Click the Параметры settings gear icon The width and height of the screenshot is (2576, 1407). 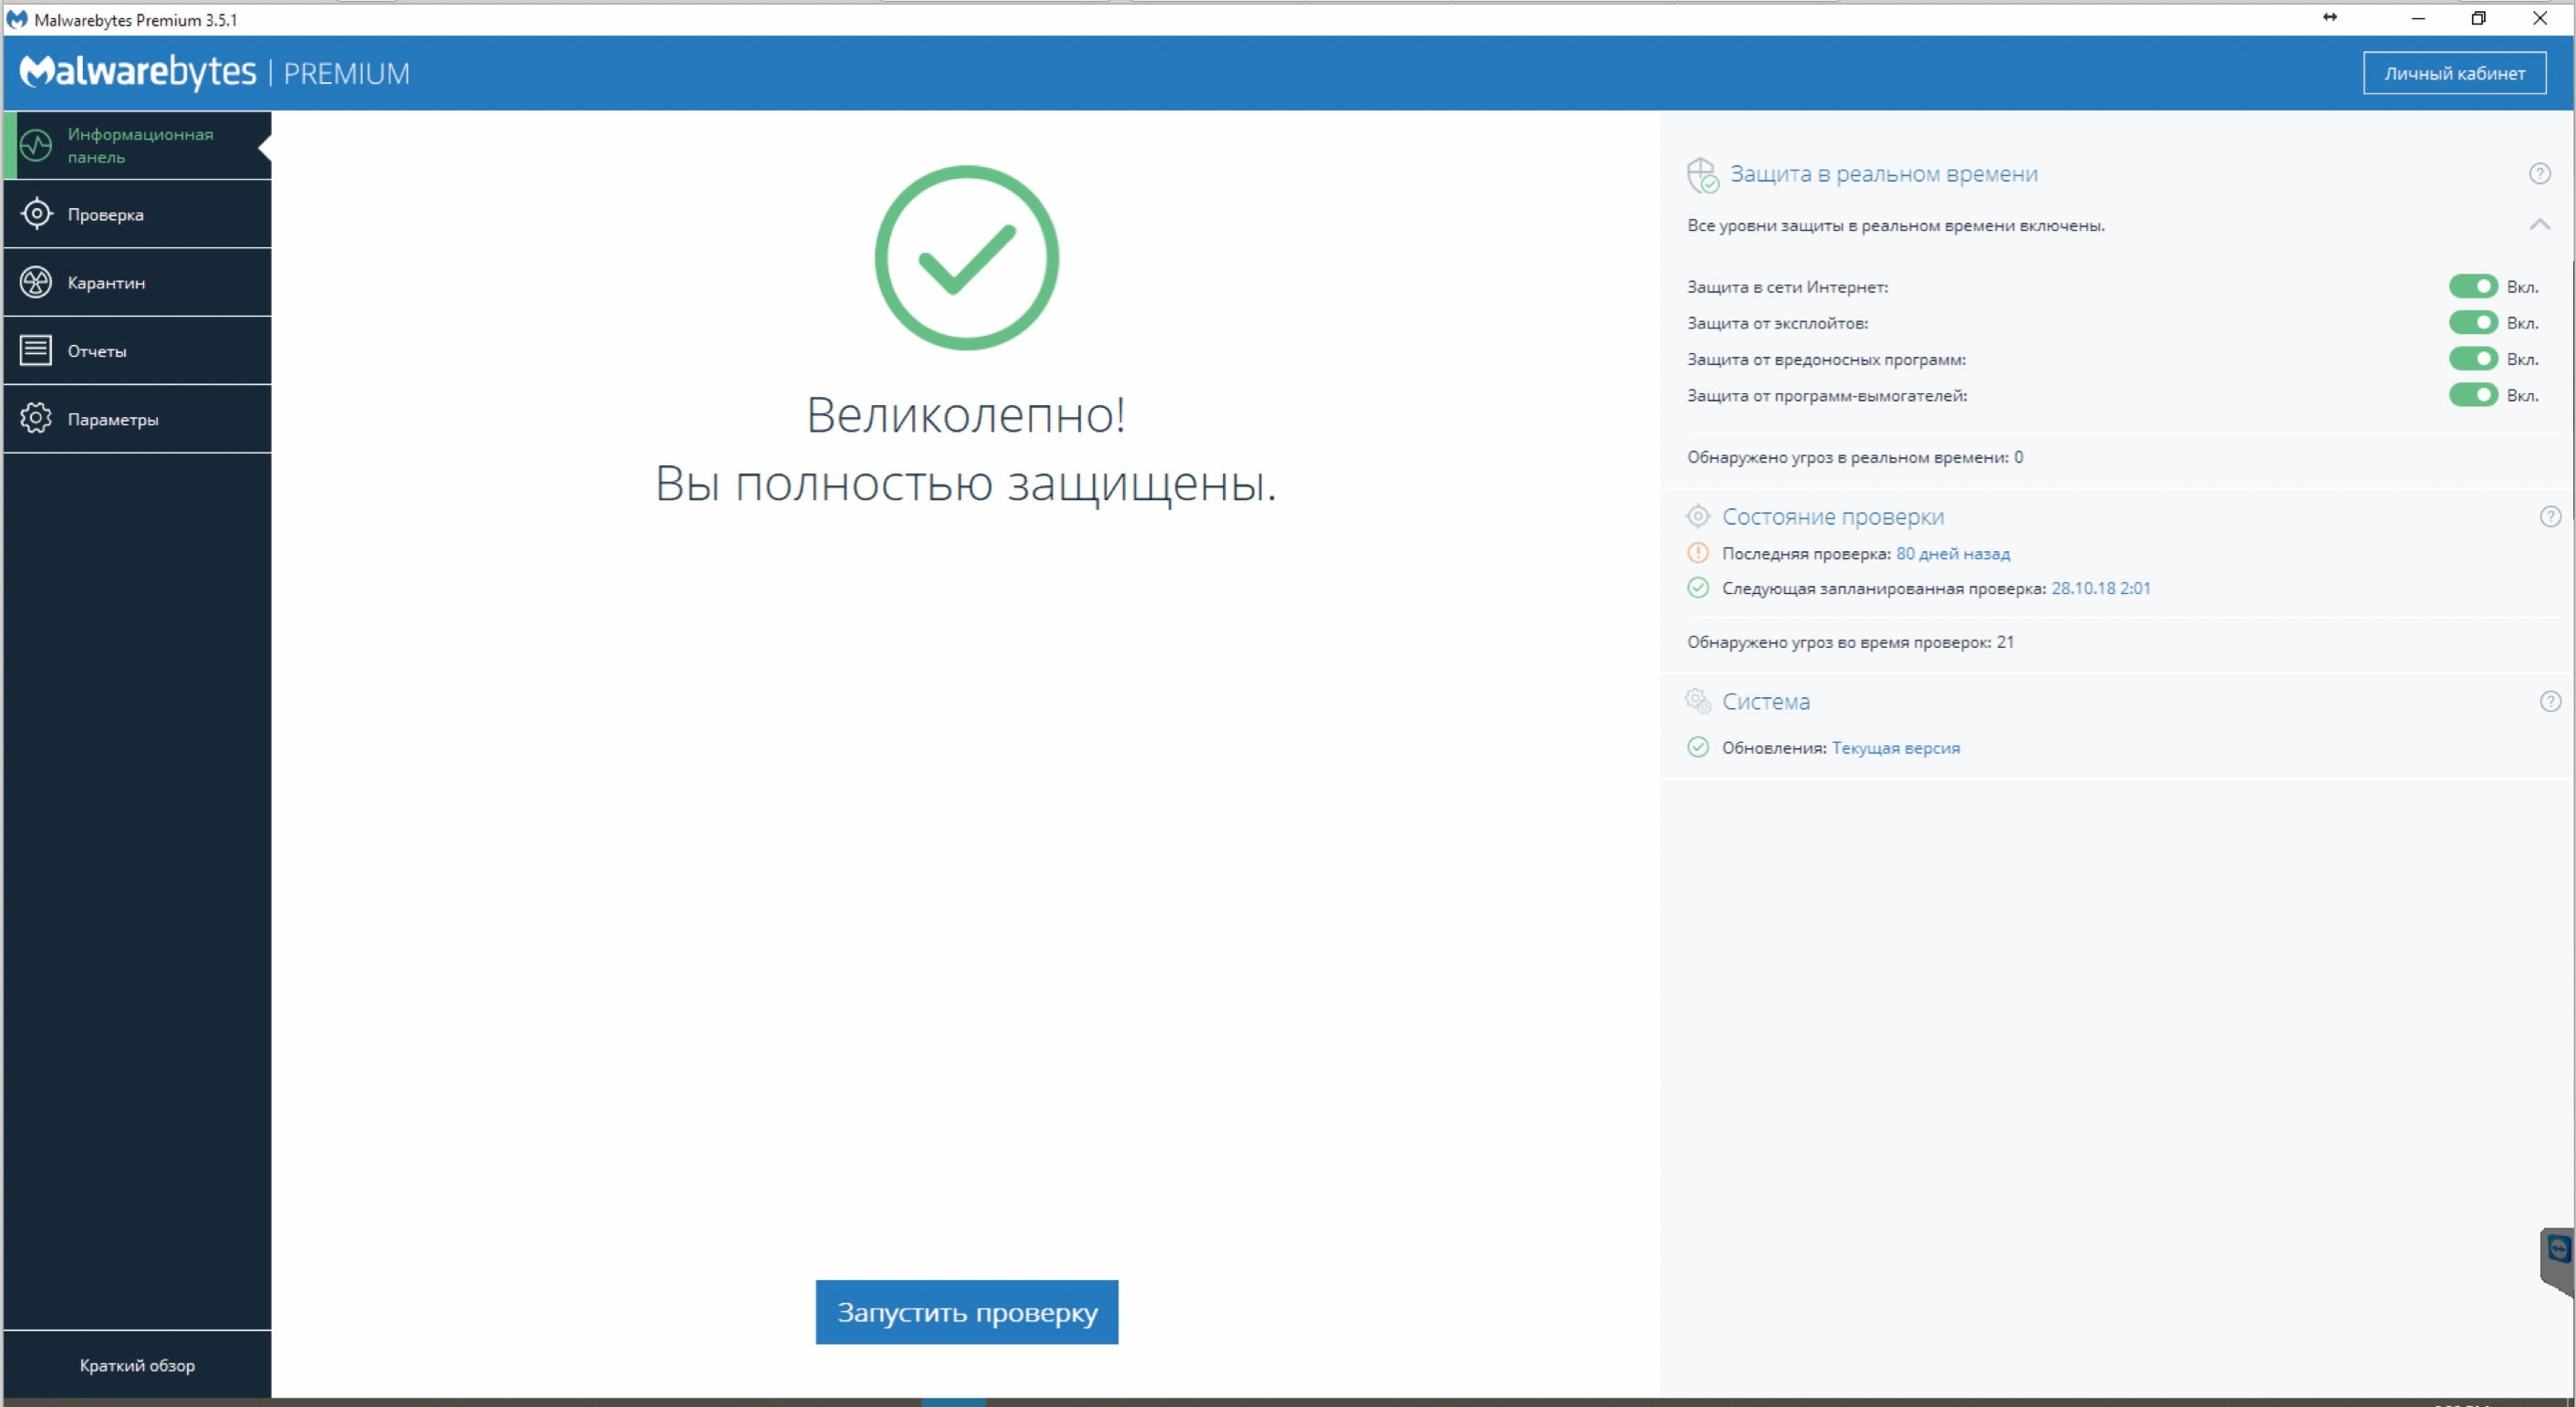(36, 418)
